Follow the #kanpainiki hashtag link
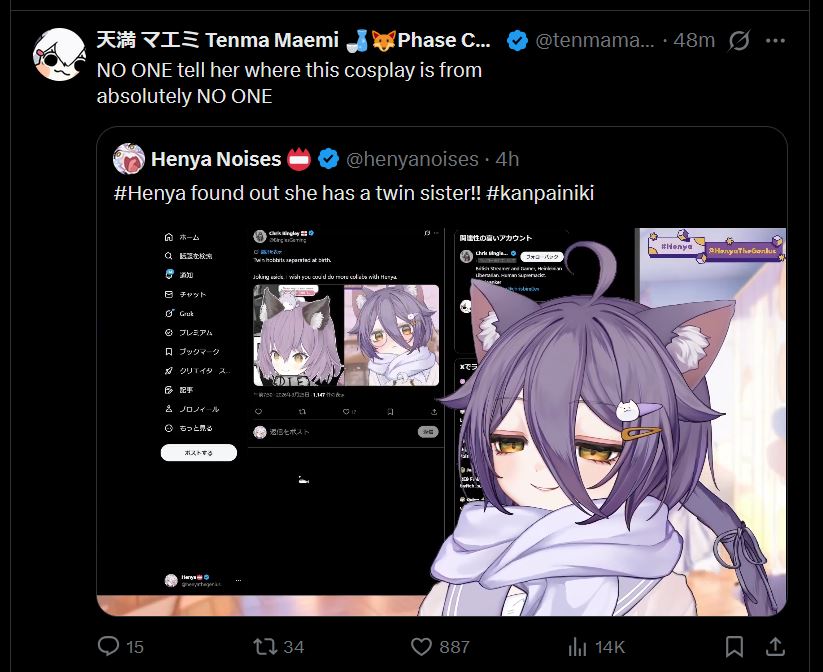The width and height of the screenshot is (823, 672). [x=540, y=193]
